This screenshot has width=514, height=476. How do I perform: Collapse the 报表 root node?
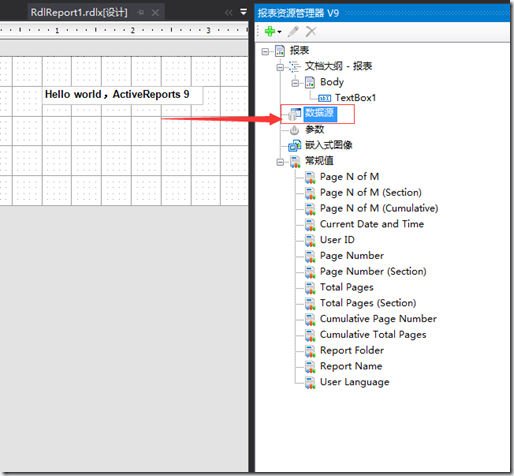pyautogui.click(x=265, y=51)
